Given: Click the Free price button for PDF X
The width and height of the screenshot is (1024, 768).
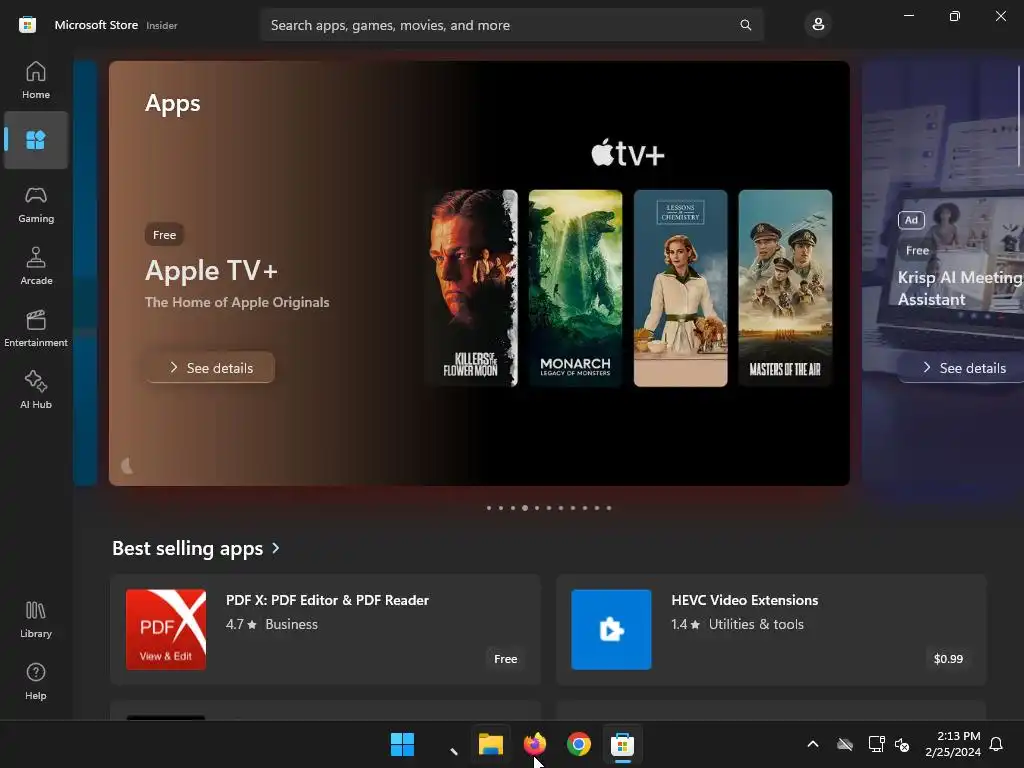Looking at the screenshot, I should click(505, 659).
